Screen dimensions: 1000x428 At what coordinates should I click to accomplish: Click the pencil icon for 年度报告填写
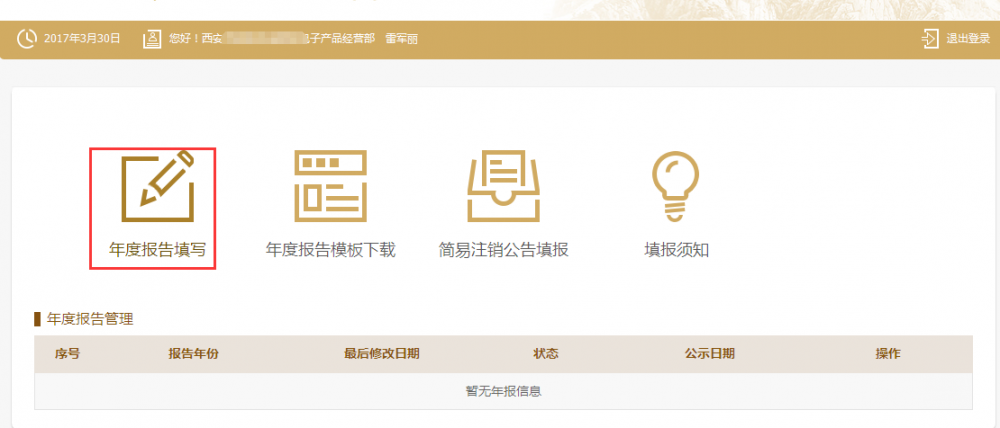tap(157, 187)
